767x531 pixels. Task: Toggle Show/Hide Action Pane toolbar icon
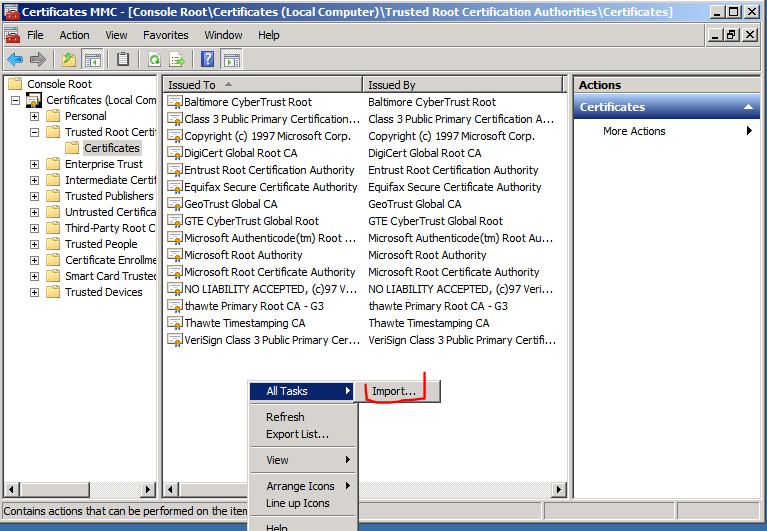(232, 60)
